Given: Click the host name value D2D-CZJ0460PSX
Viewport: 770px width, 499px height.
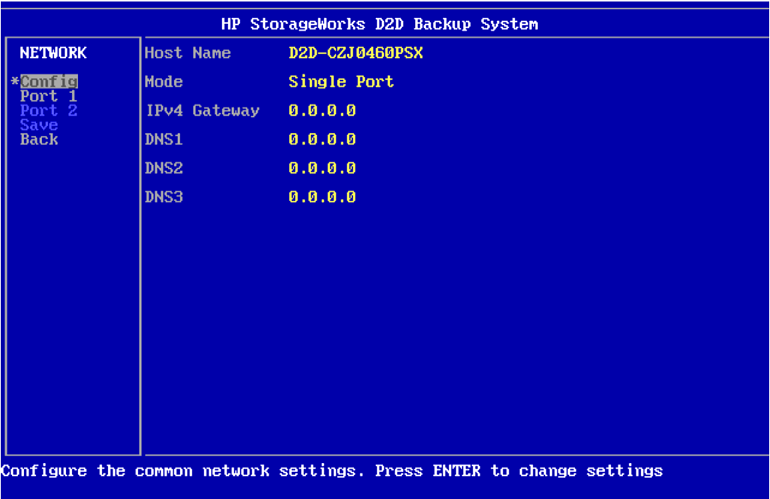Looking at the screenshot, I should click(356, 53).
